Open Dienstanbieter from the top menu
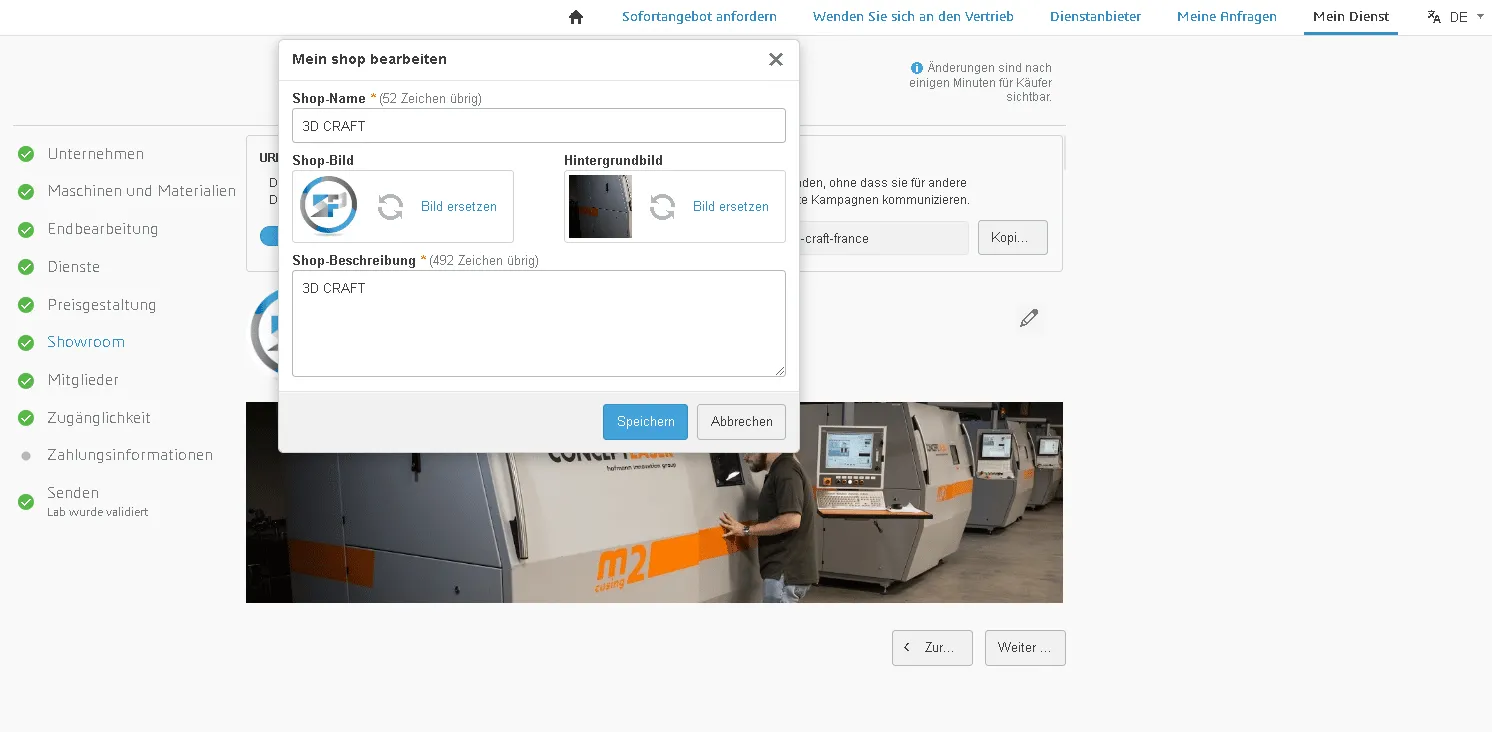Viewport: 1492px width, 732px height. click(x=1095, y=16)
